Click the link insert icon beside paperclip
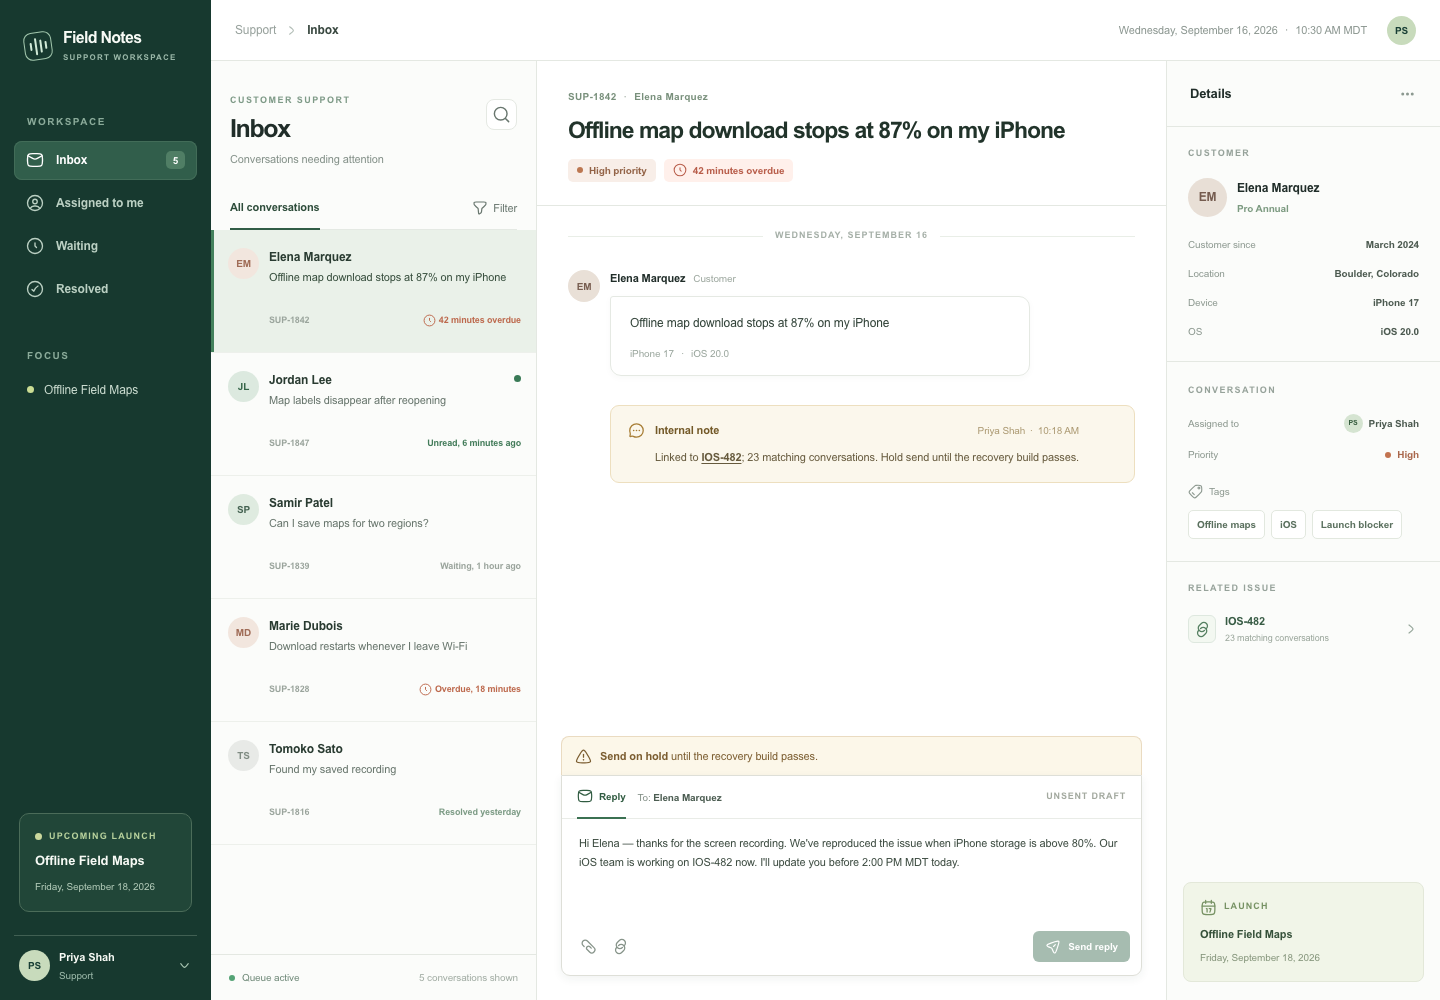The width and height of the screenshot is (1440, 1000). point(620,946)
